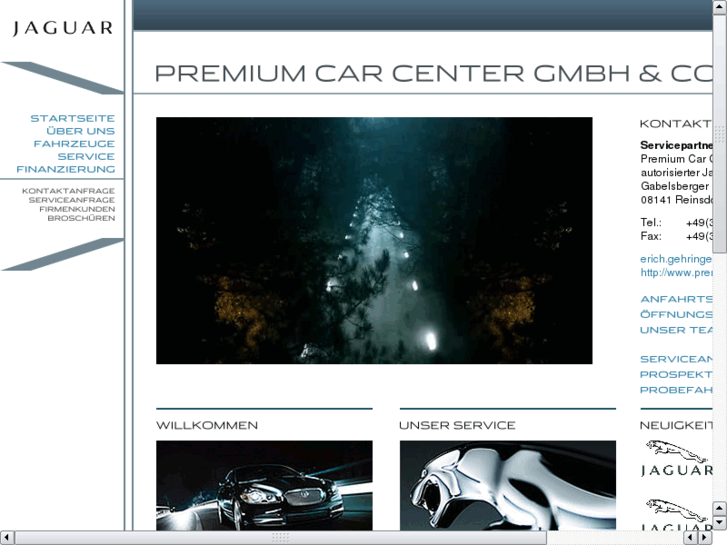The image size is (727, 545).
Task: Click the Willkommen car thumbnail
Action: pyautogui.click(x=264, y=485)
